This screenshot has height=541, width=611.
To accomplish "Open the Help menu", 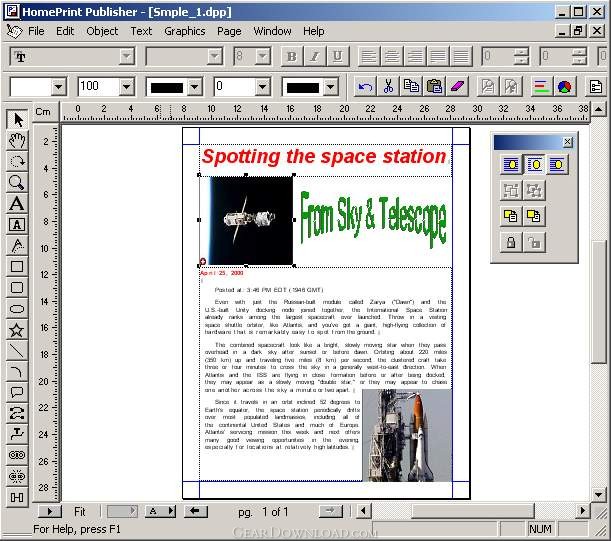I will point(314,31).
